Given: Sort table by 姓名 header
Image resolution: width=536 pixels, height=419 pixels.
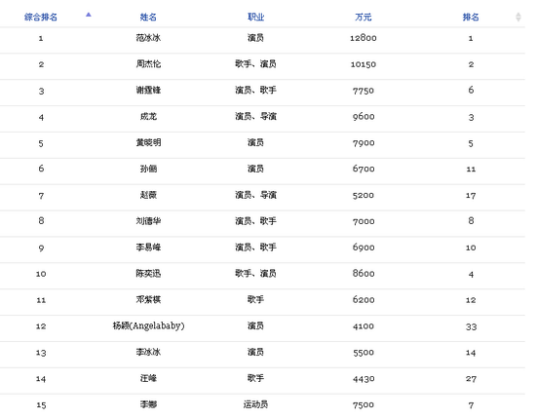Looking at the screenshot, I should tap(148, 17).
